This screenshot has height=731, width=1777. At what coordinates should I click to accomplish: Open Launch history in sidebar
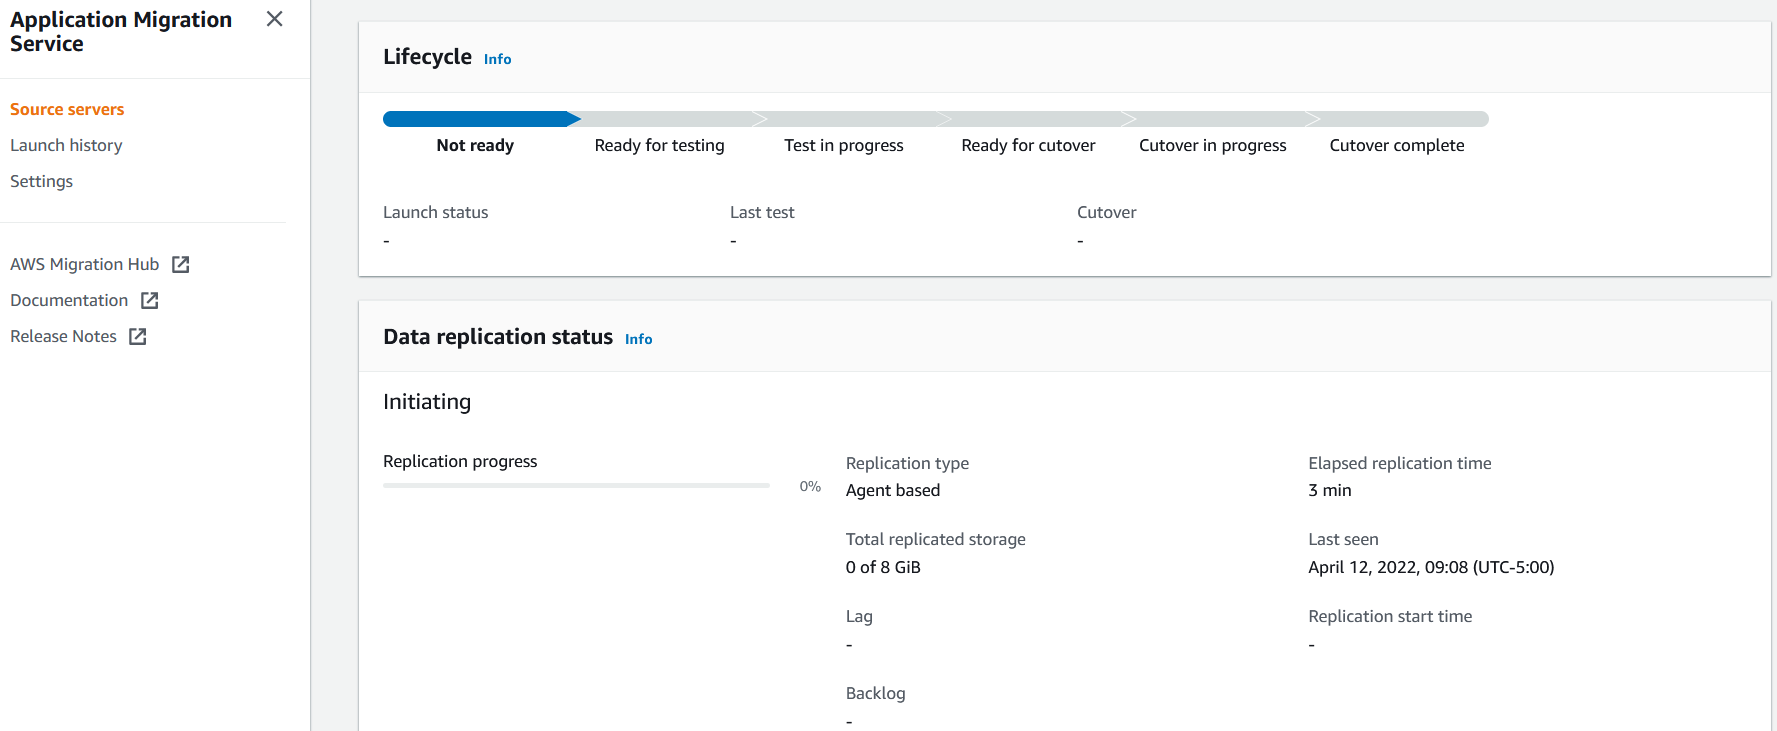tap(66, 145)
